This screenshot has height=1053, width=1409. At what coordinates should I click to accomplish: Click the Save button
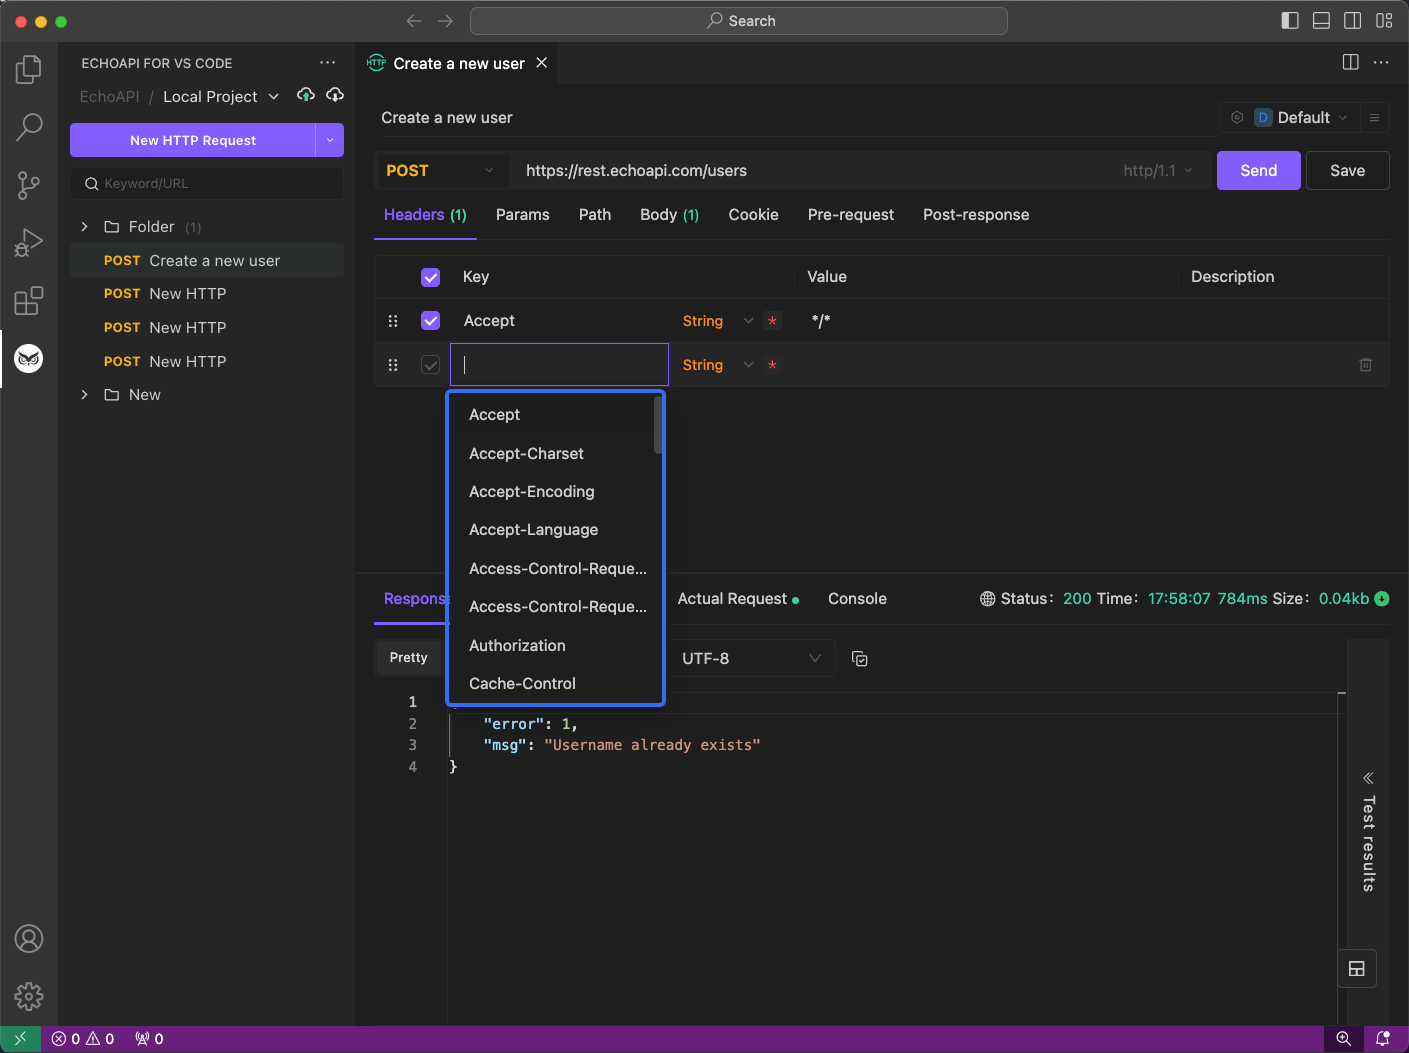1347,170
